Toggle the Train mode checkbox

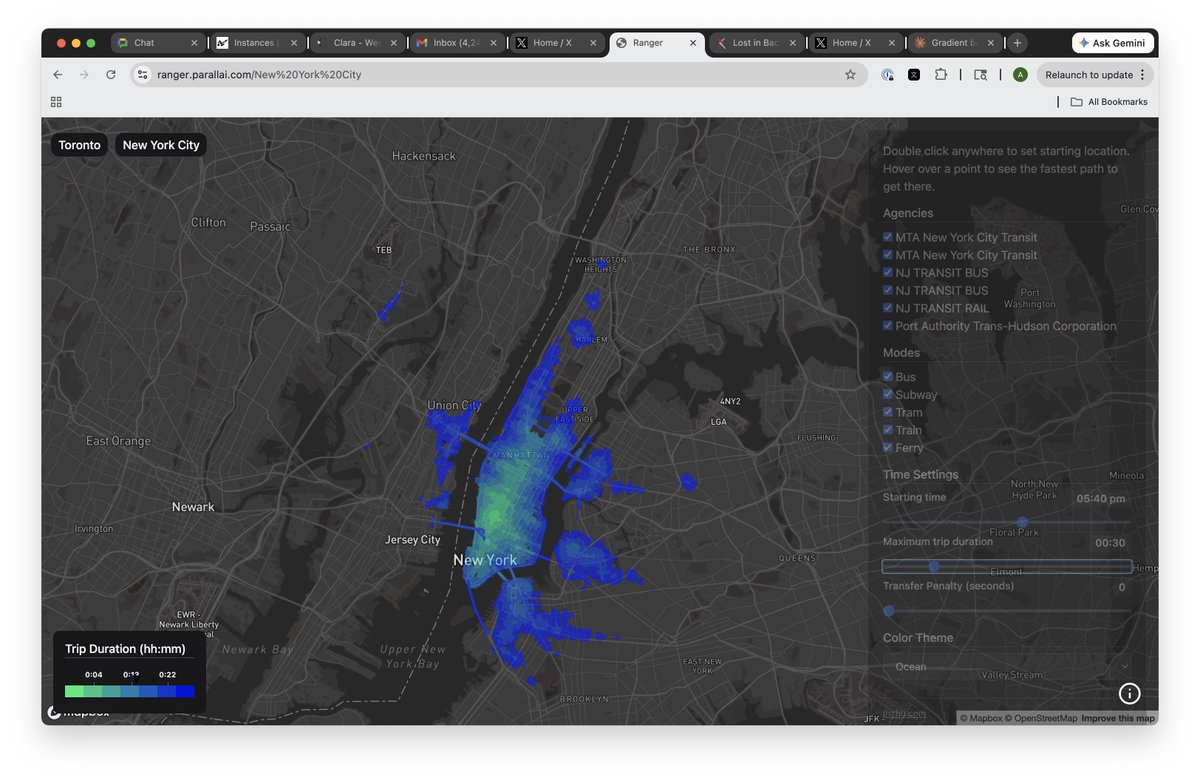coord(888,430)
